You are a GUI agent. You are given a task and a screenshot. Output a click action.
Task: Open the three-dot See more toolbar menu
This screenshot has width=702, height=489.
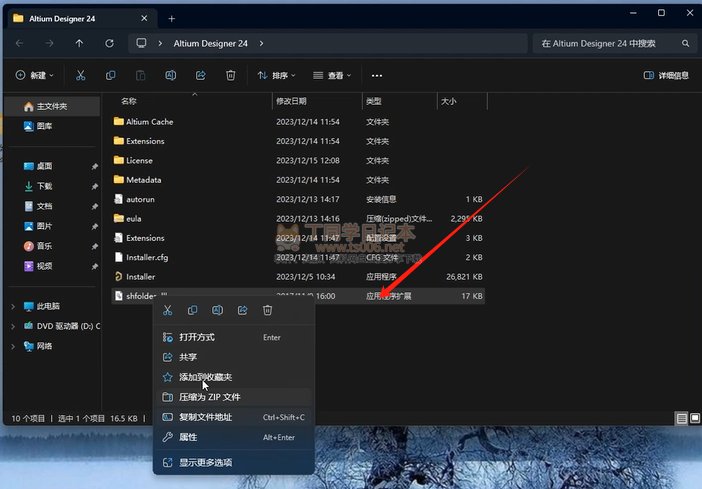tap(377, 75)
